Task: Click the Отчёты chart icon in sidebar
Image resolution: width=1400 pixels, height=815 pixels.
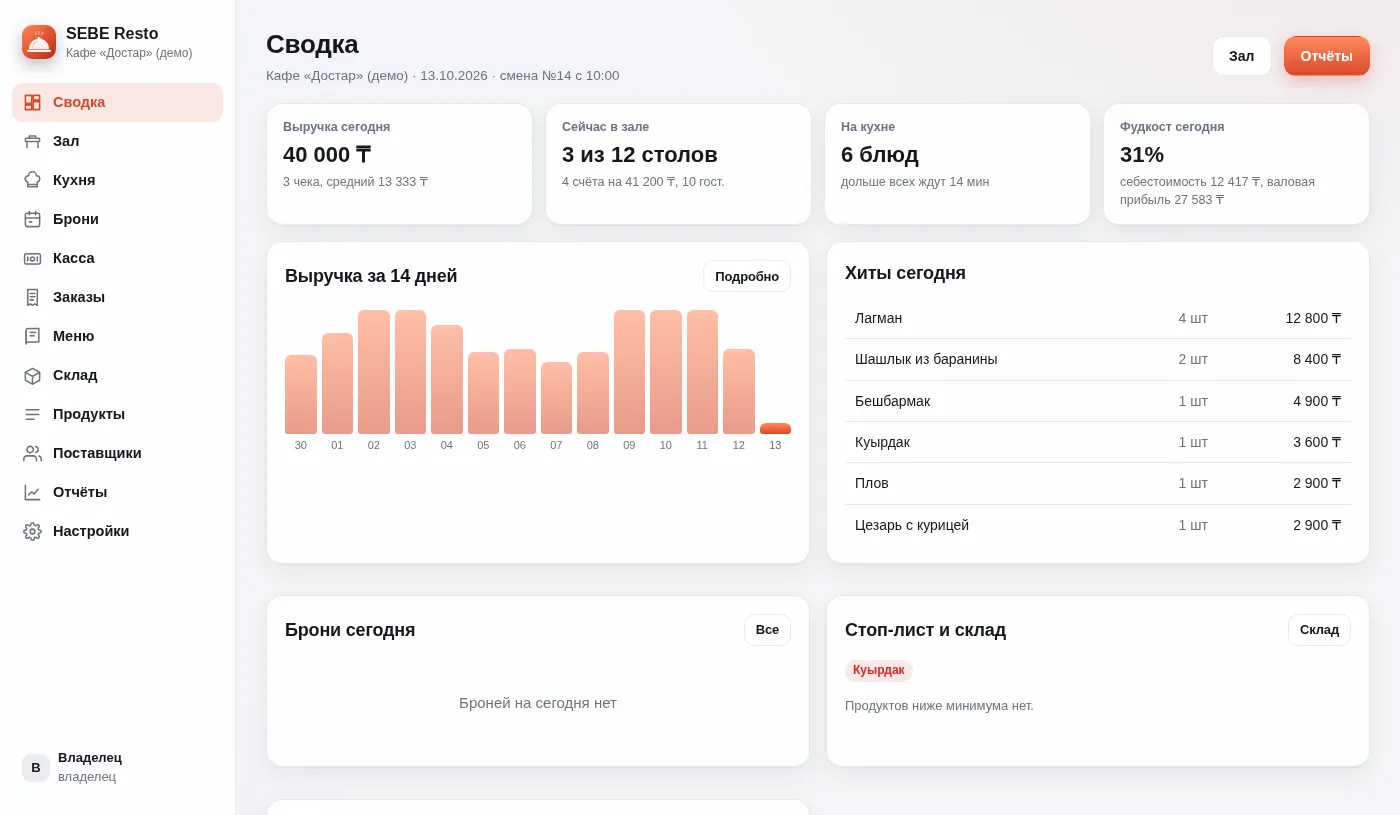Action: coord(32,492)
